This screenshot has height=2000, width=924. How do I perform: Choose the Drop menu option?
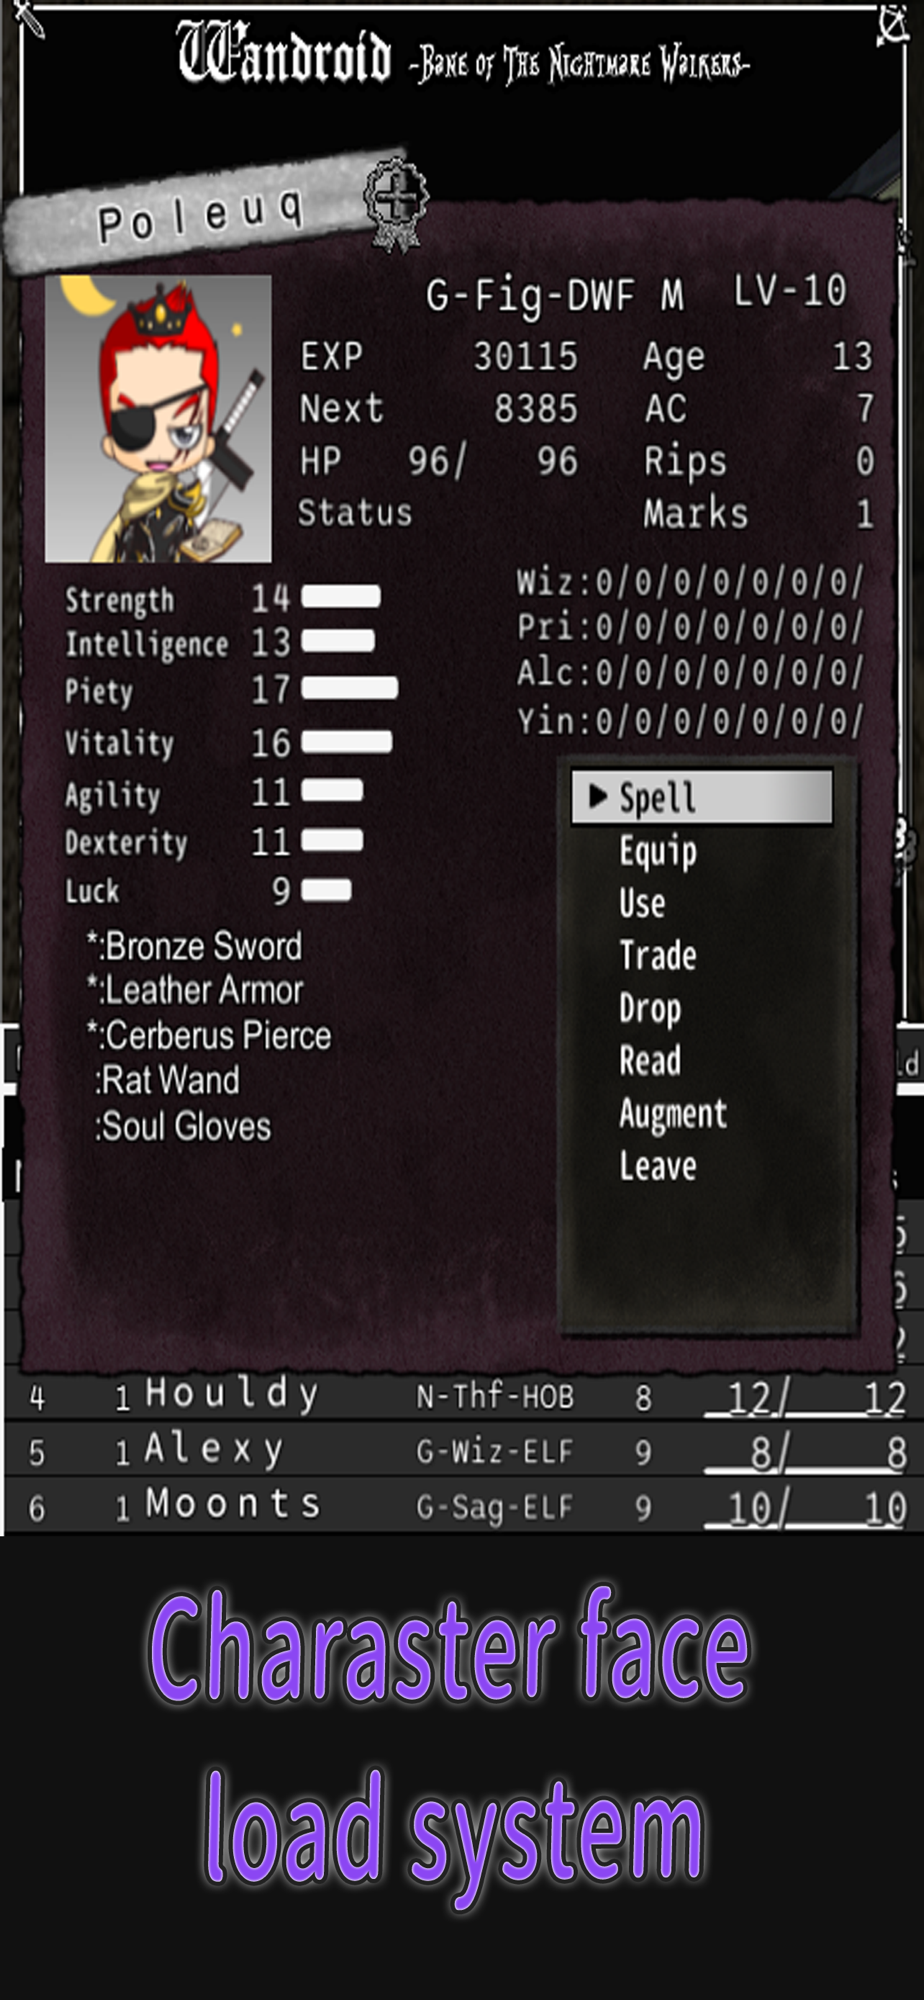coord(650,1008)
